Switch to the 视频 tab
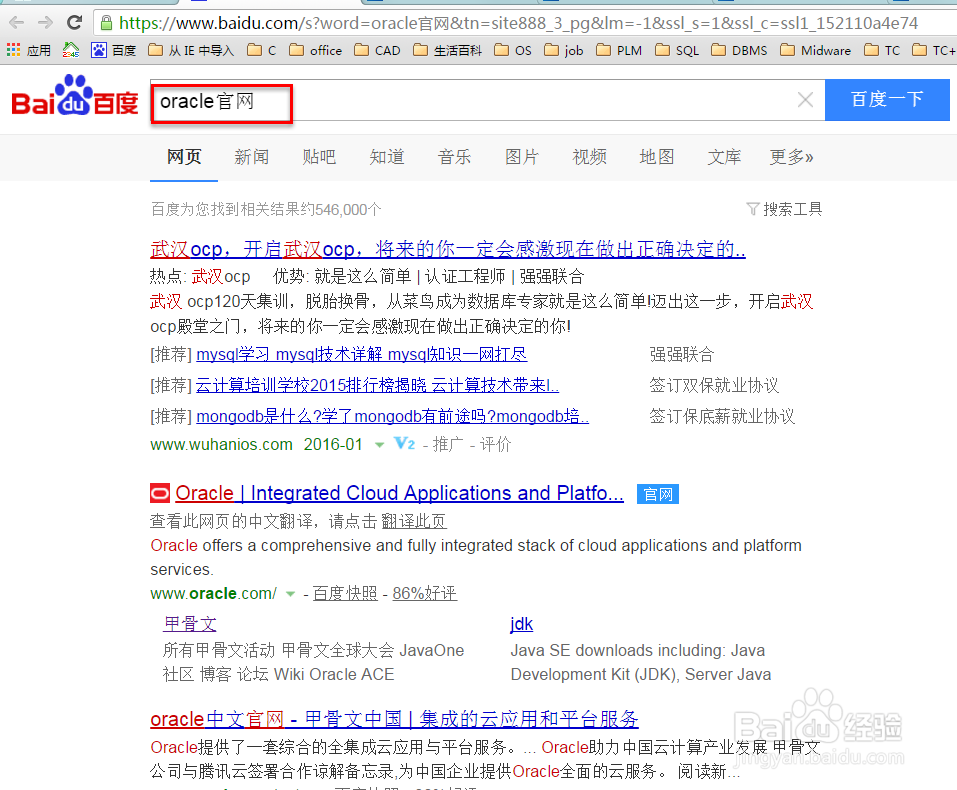 tap(590, 157)
